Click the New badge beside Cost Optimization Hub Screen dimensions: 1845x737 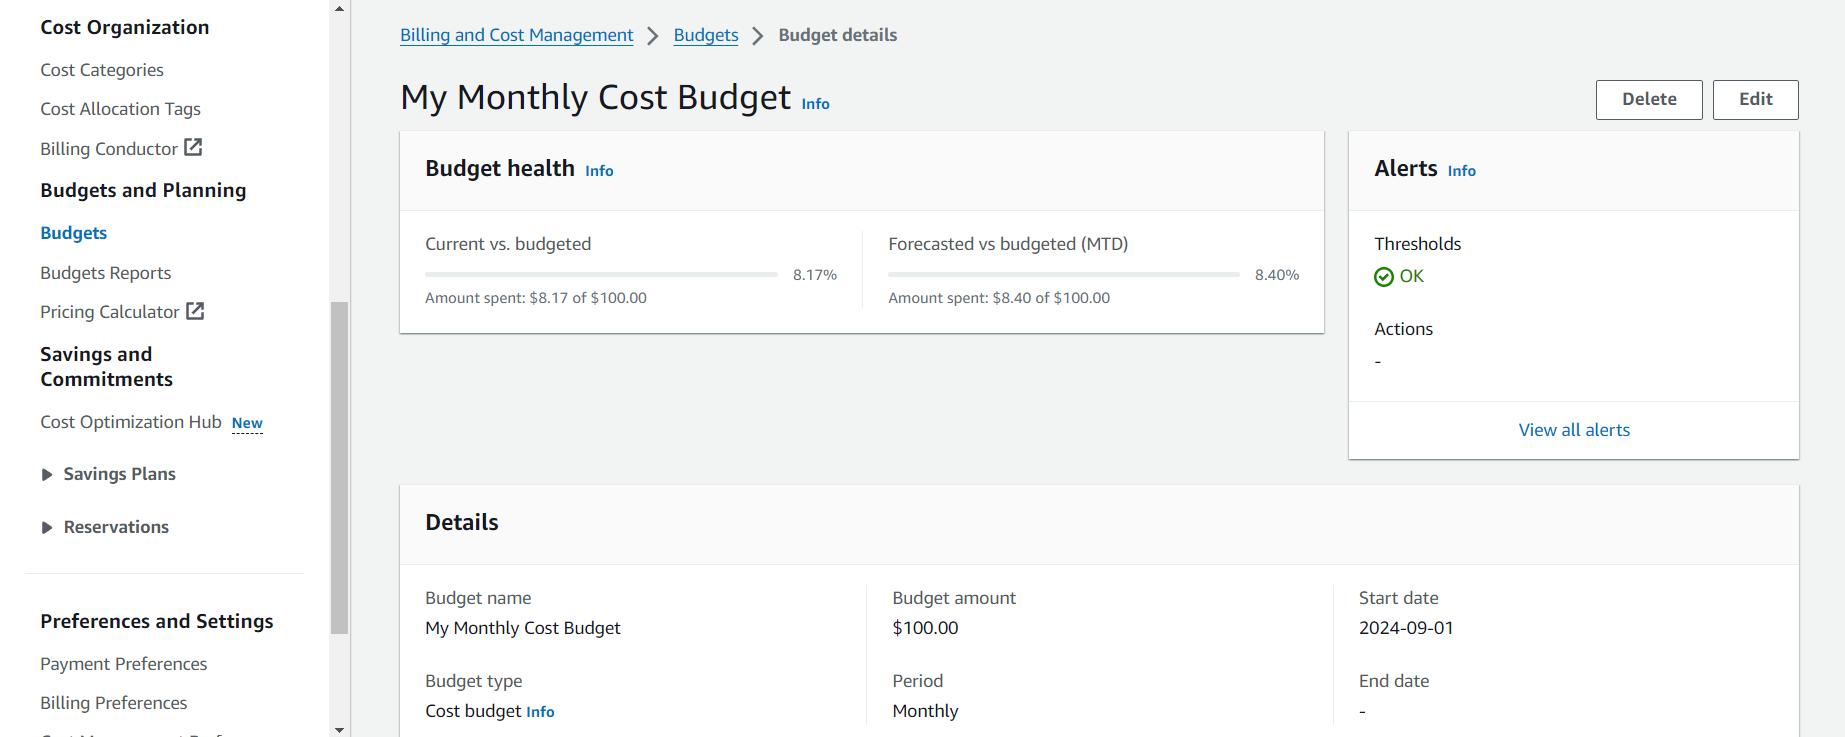pos(247,423)
